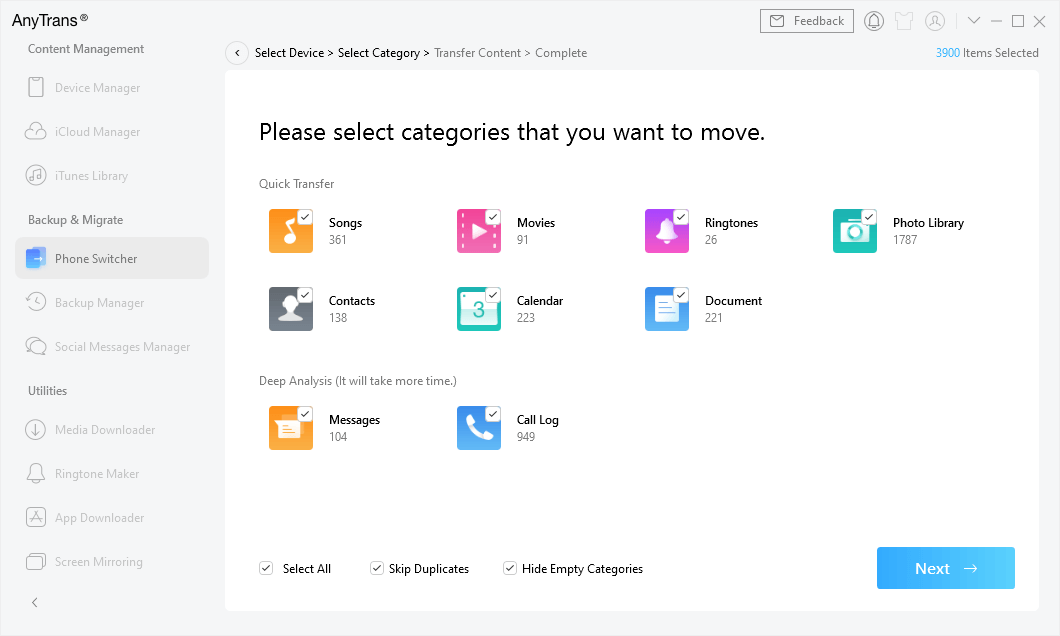Open Backup Manager in the sidebar

point(99,302)
